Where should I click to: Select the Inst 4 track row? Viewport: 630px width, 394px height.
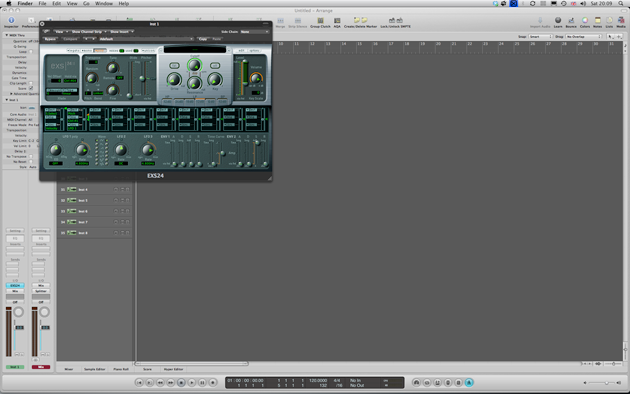point(95,190)
